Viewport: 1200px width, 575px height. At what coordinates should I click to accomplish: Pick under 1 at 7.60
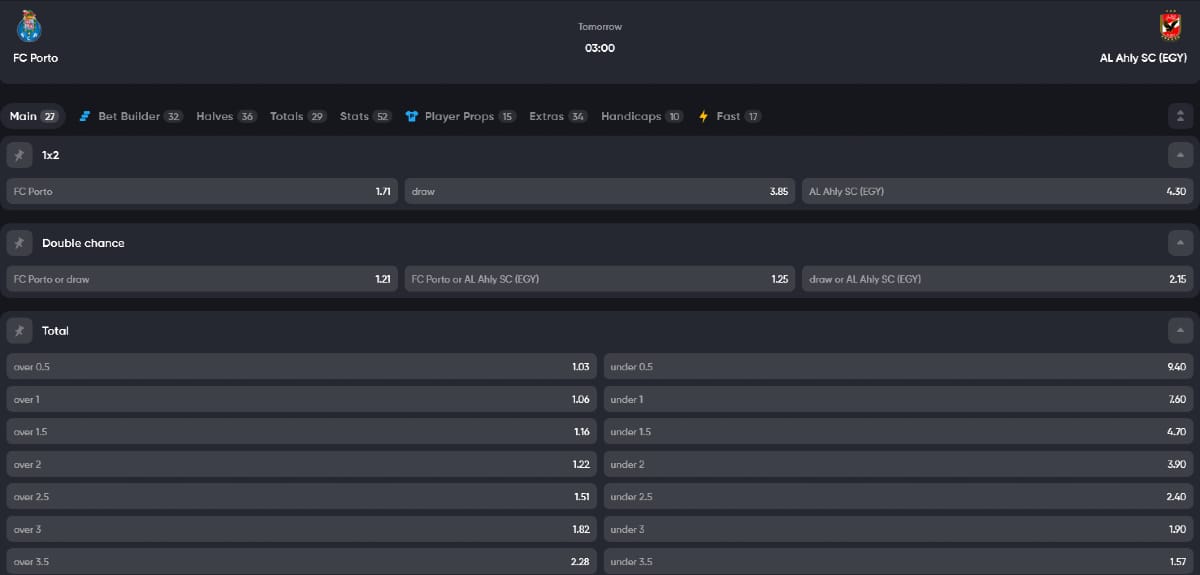pos(899,399)
